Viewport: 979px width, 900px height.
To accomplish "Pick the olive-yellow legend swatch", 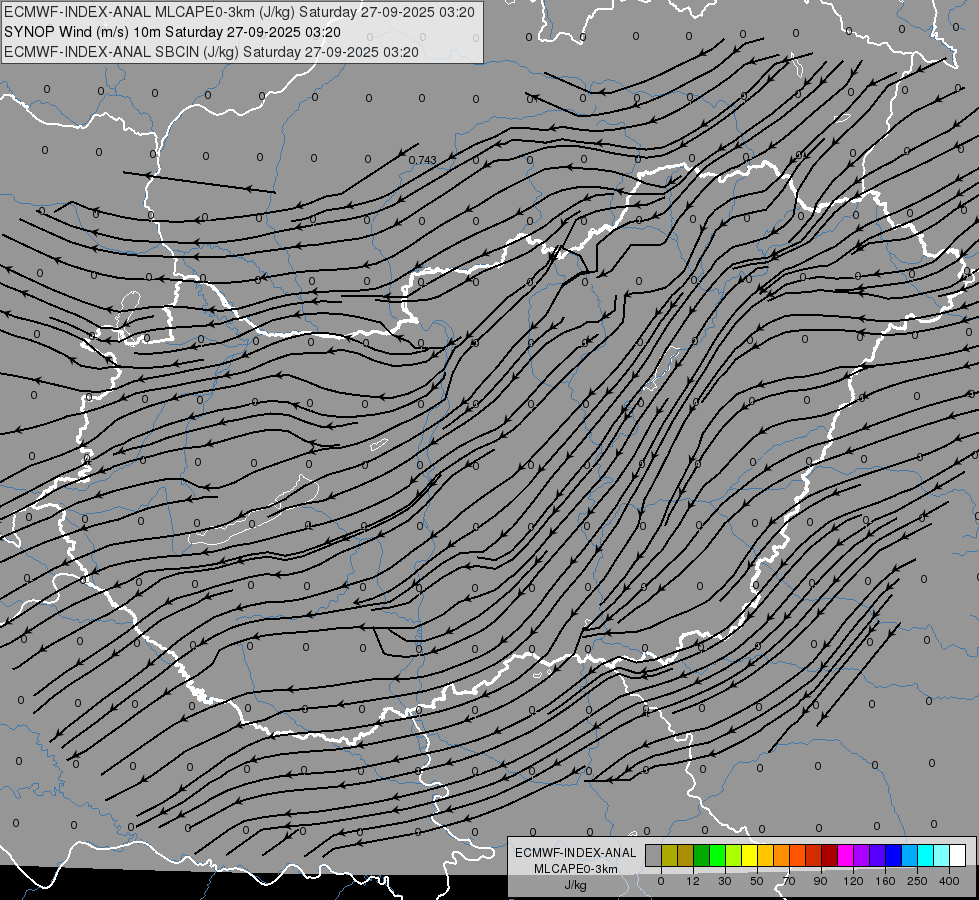I will 669,856.
